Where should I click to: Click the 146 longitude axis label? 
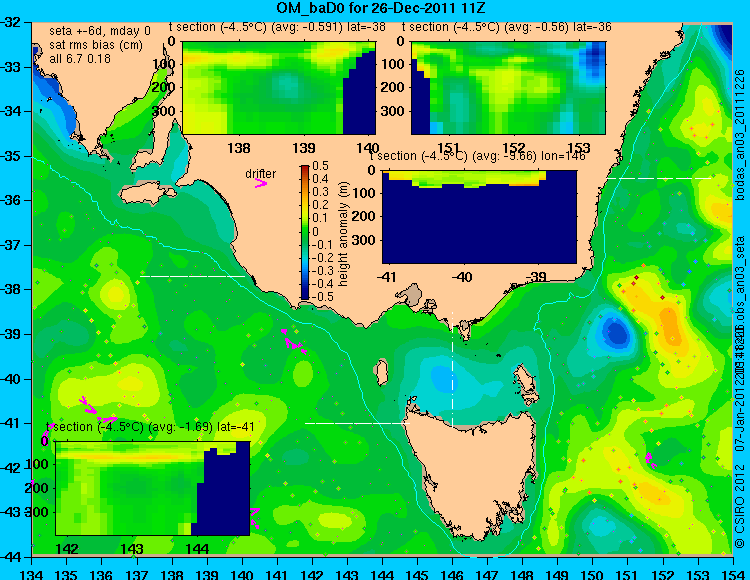pyautogui.click(x=452, y=574)
